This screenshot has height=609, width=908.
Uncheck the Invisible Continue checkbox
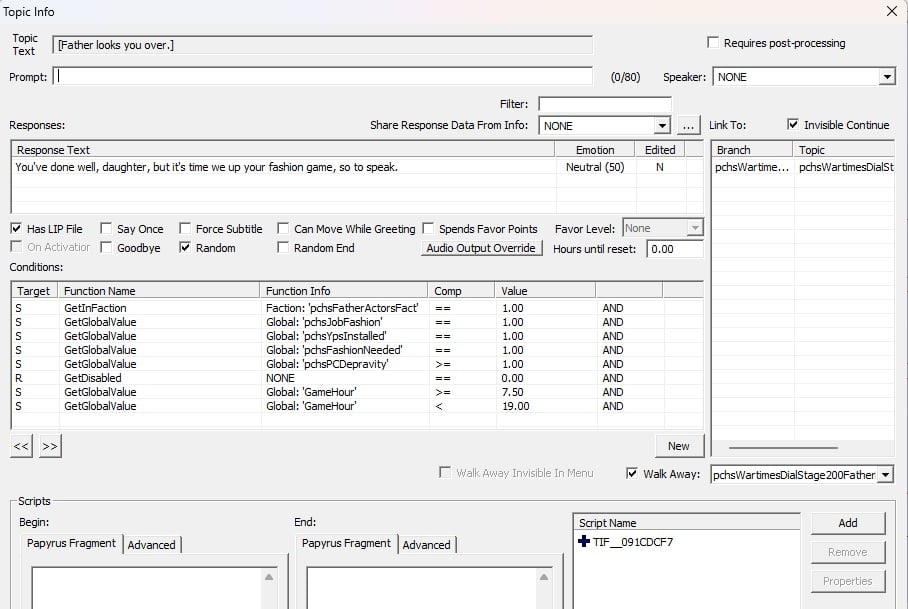coord(793,124)
